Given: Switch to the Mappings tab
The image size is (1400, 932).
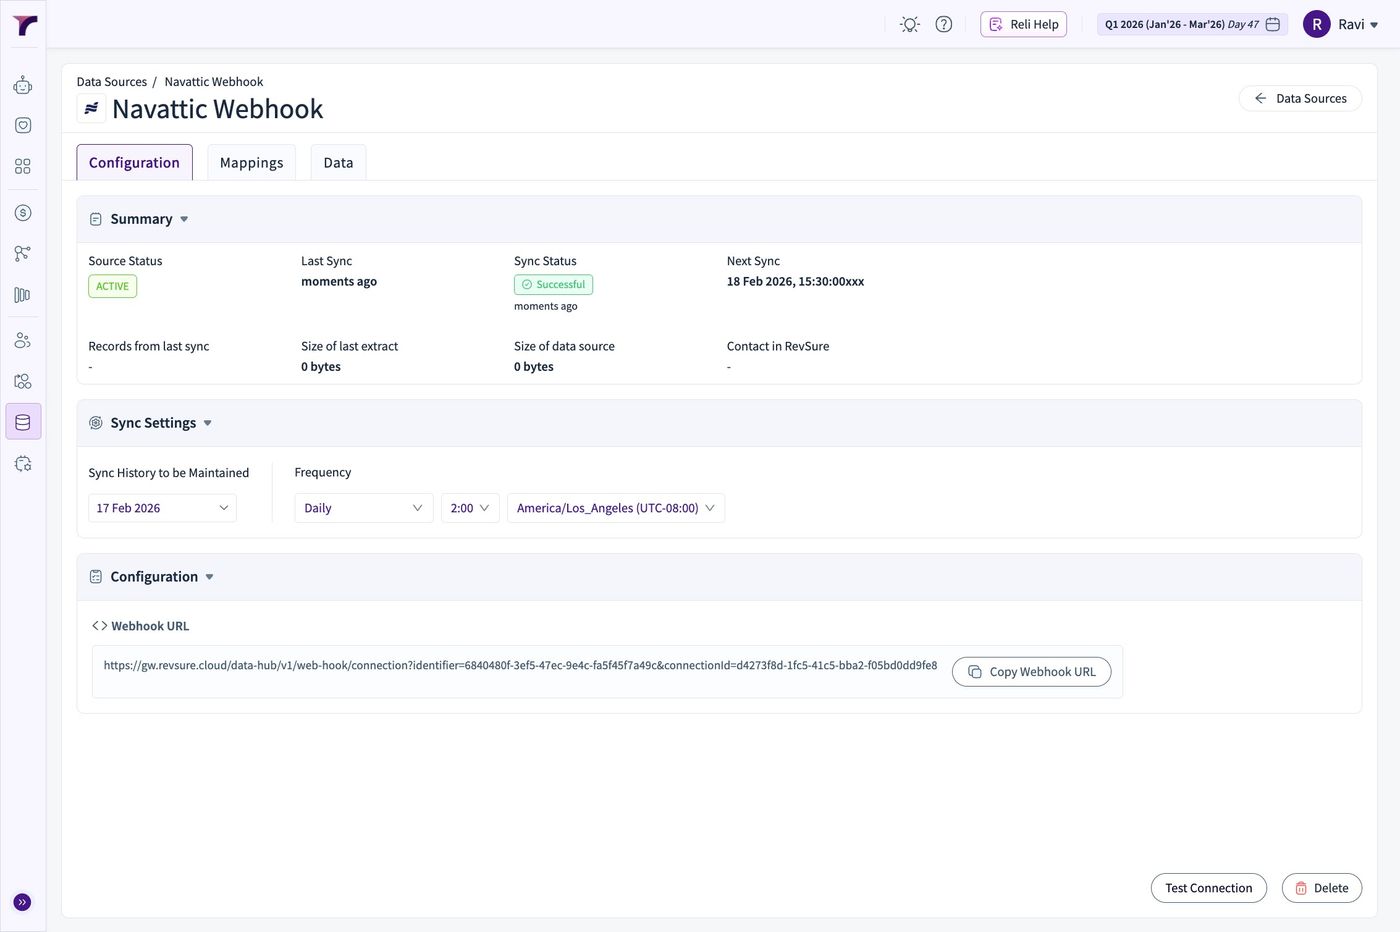Looking at the screenshot, I should click(x=251, y=162).
